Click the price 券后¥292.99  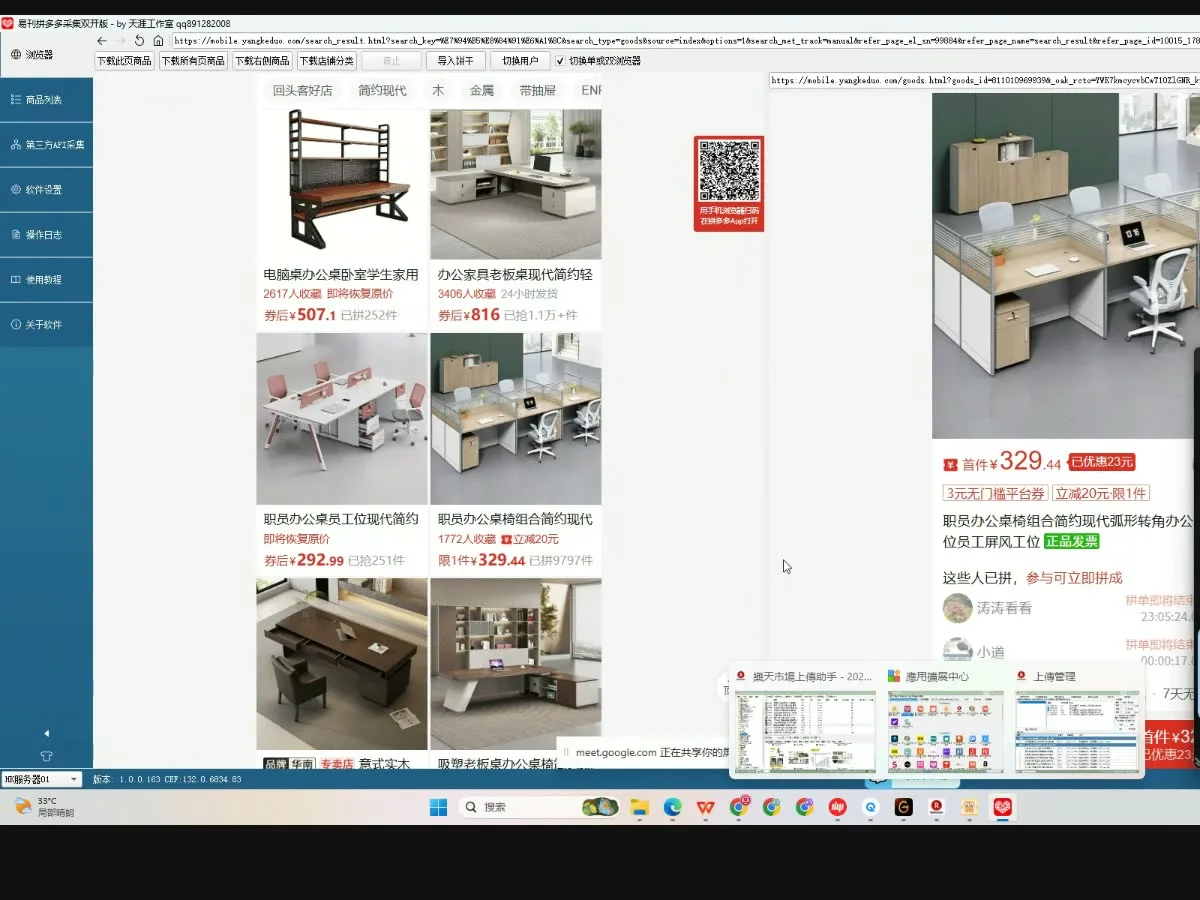click(304, 560)
